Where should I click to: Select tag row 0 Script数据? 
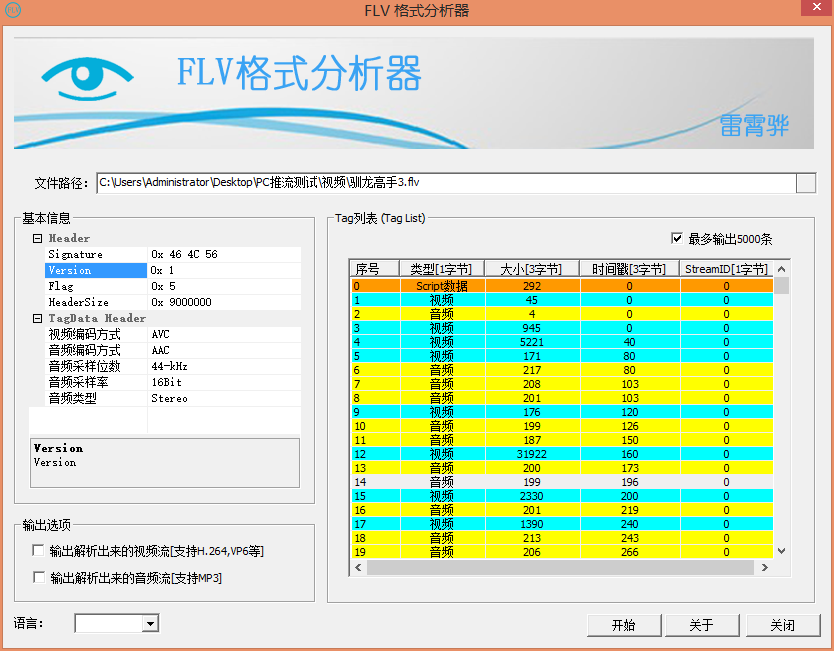[x=562, y=286]
